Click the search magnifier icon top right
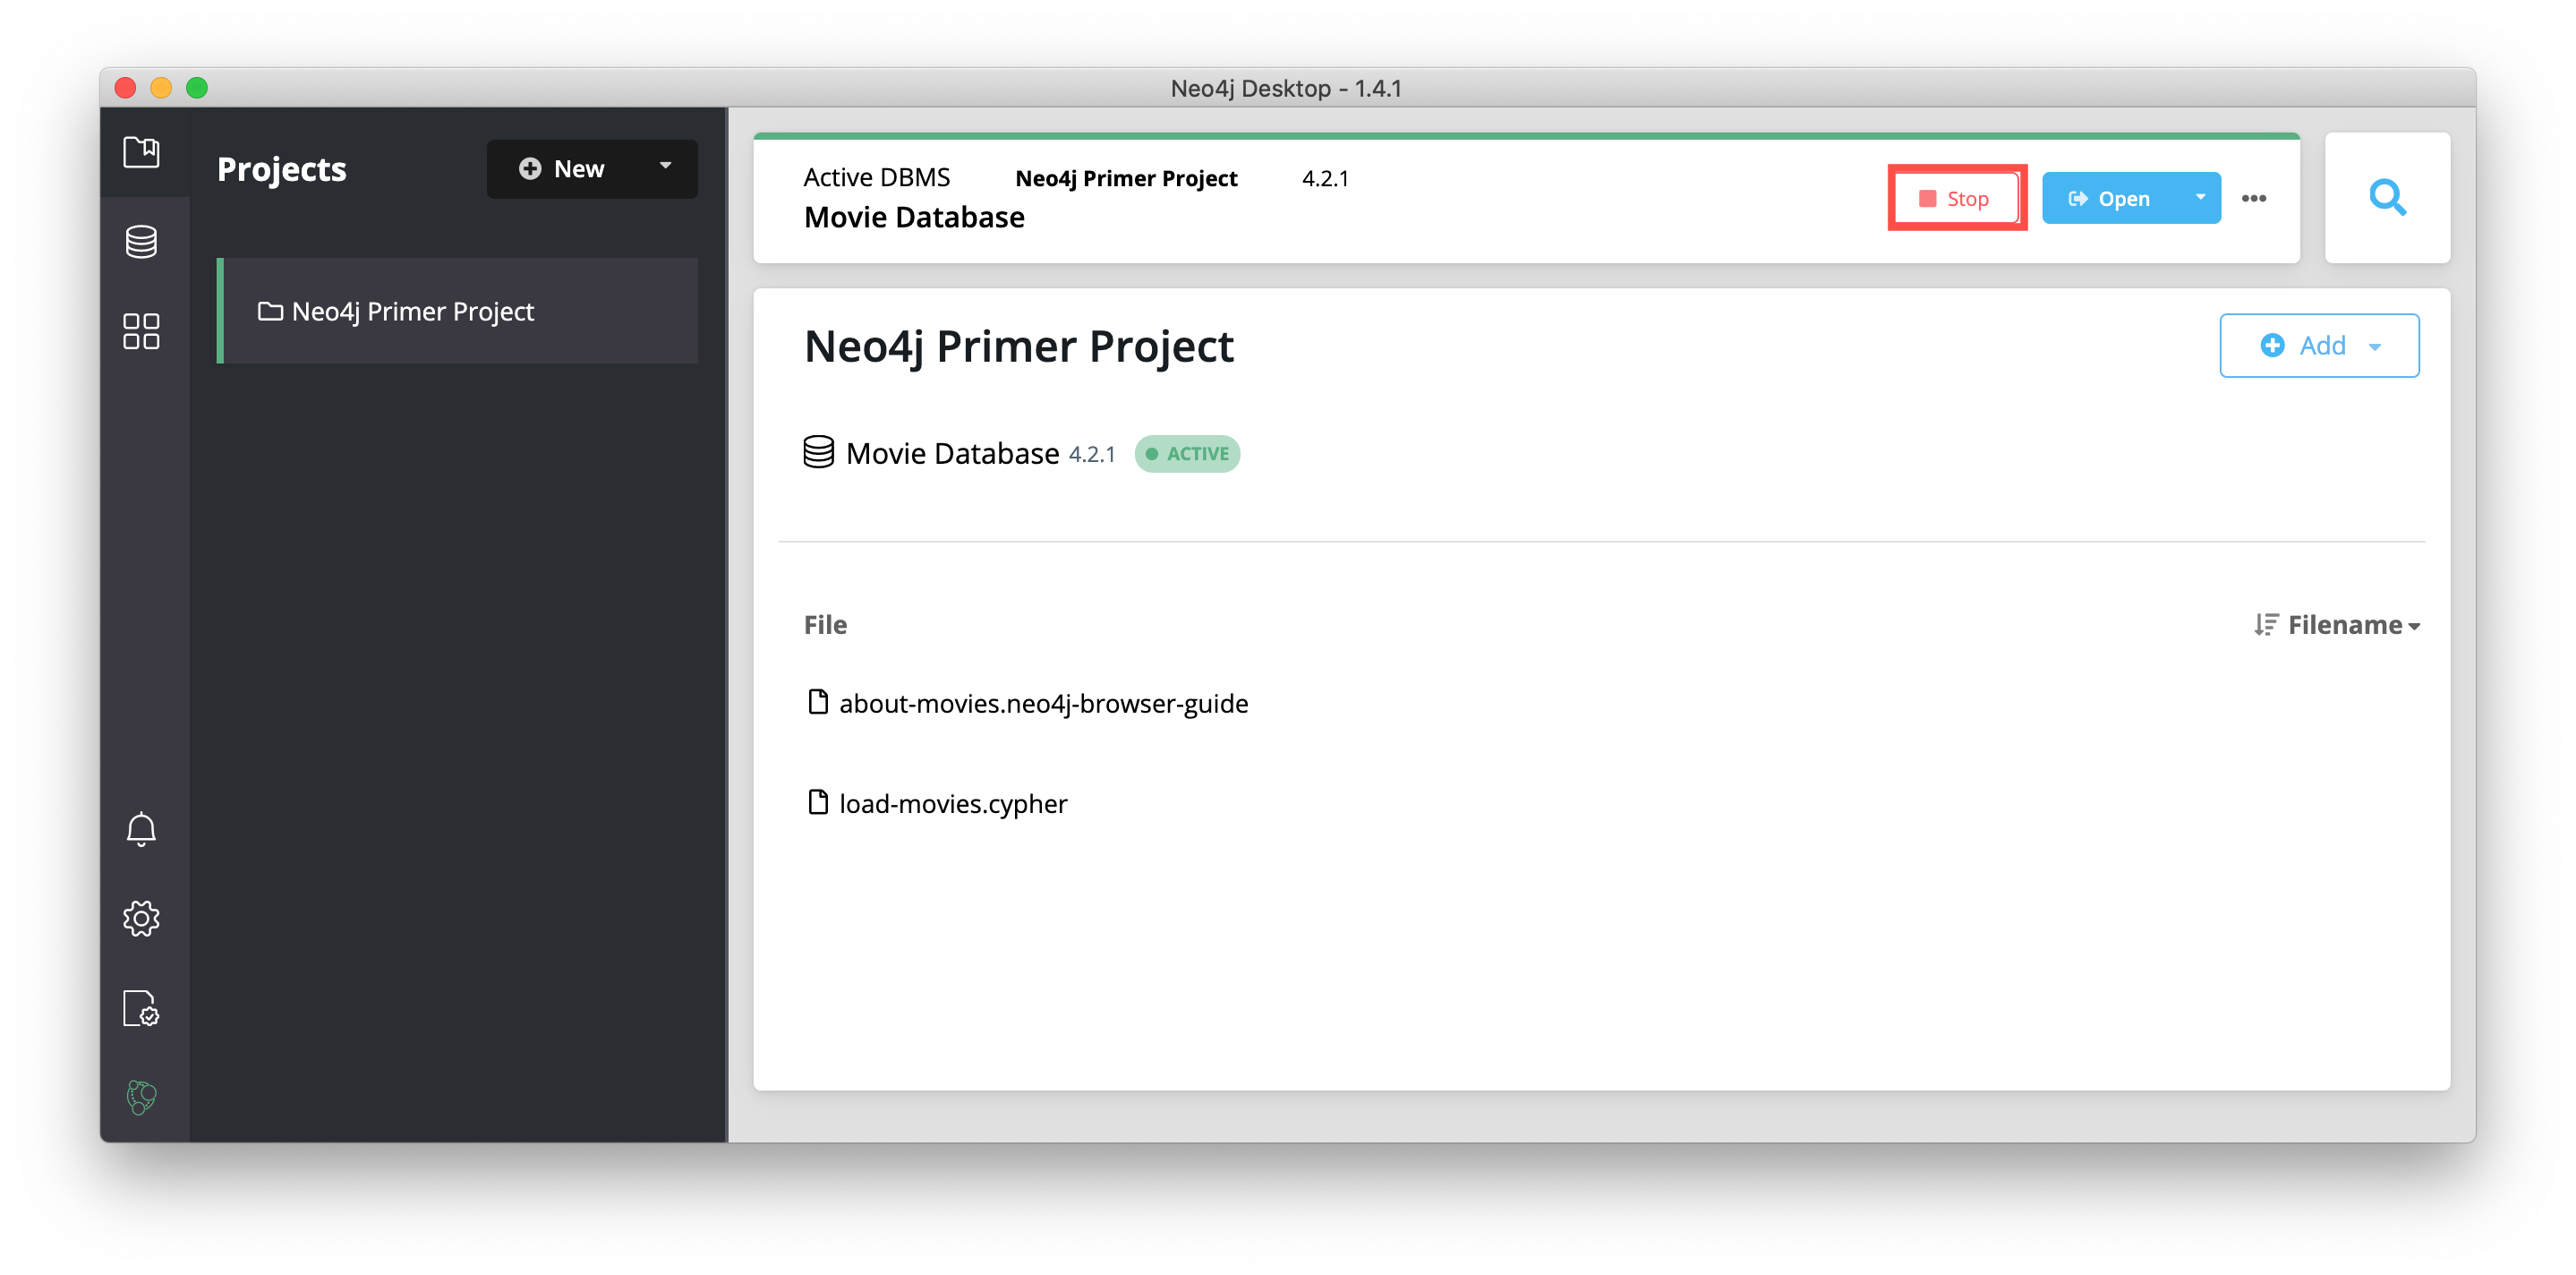This screenshot has height=1275, width=2576. (2387, 197)
